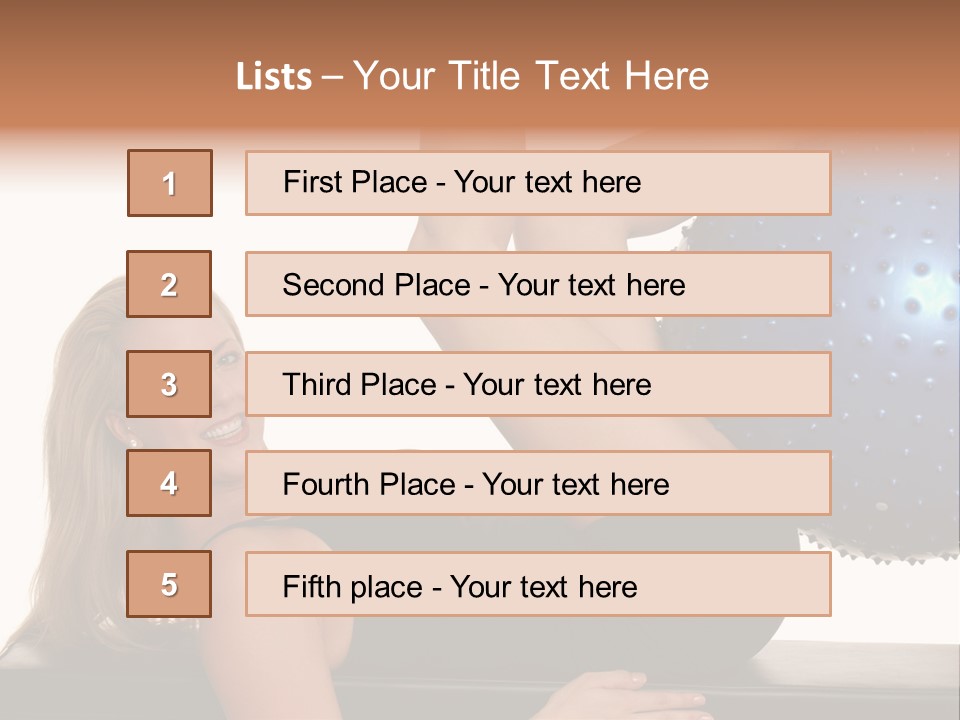Select the 'Third Place - Your text here' bar
Viewport: 960px width, 720px height.
tap(538, 384)
